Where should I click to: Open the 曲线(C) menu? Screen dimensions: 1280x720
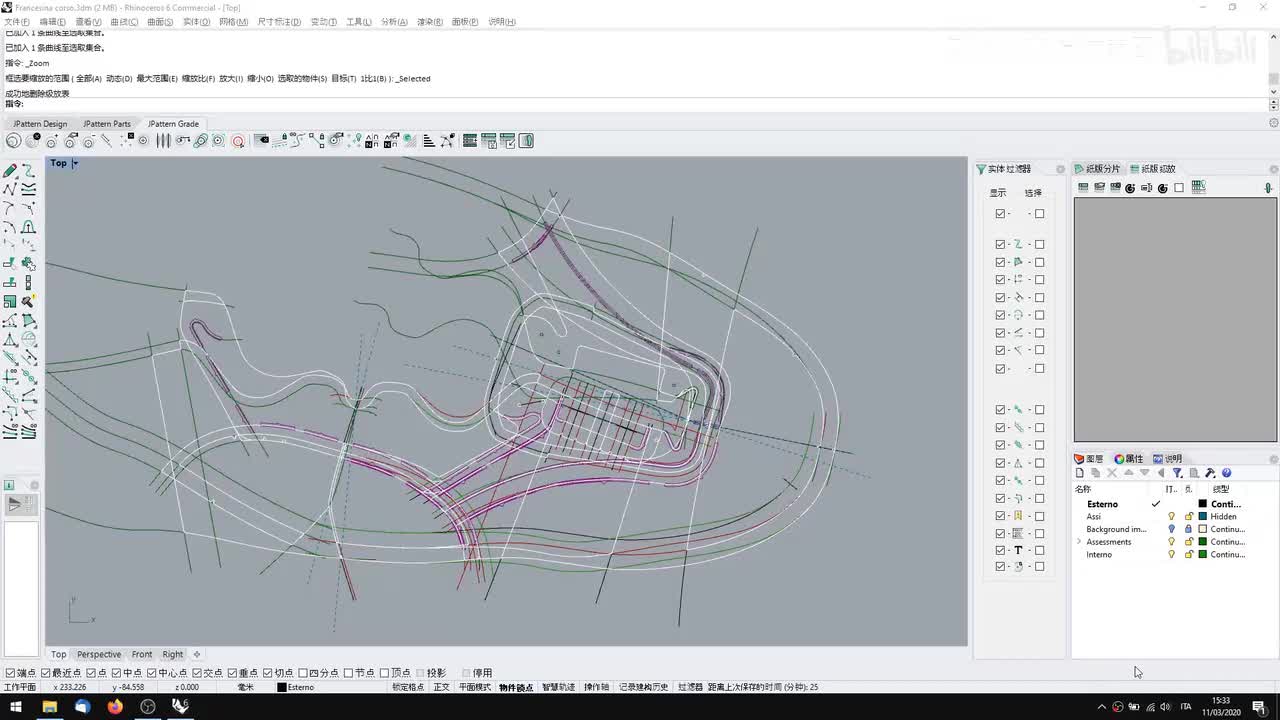click(124, 21)
